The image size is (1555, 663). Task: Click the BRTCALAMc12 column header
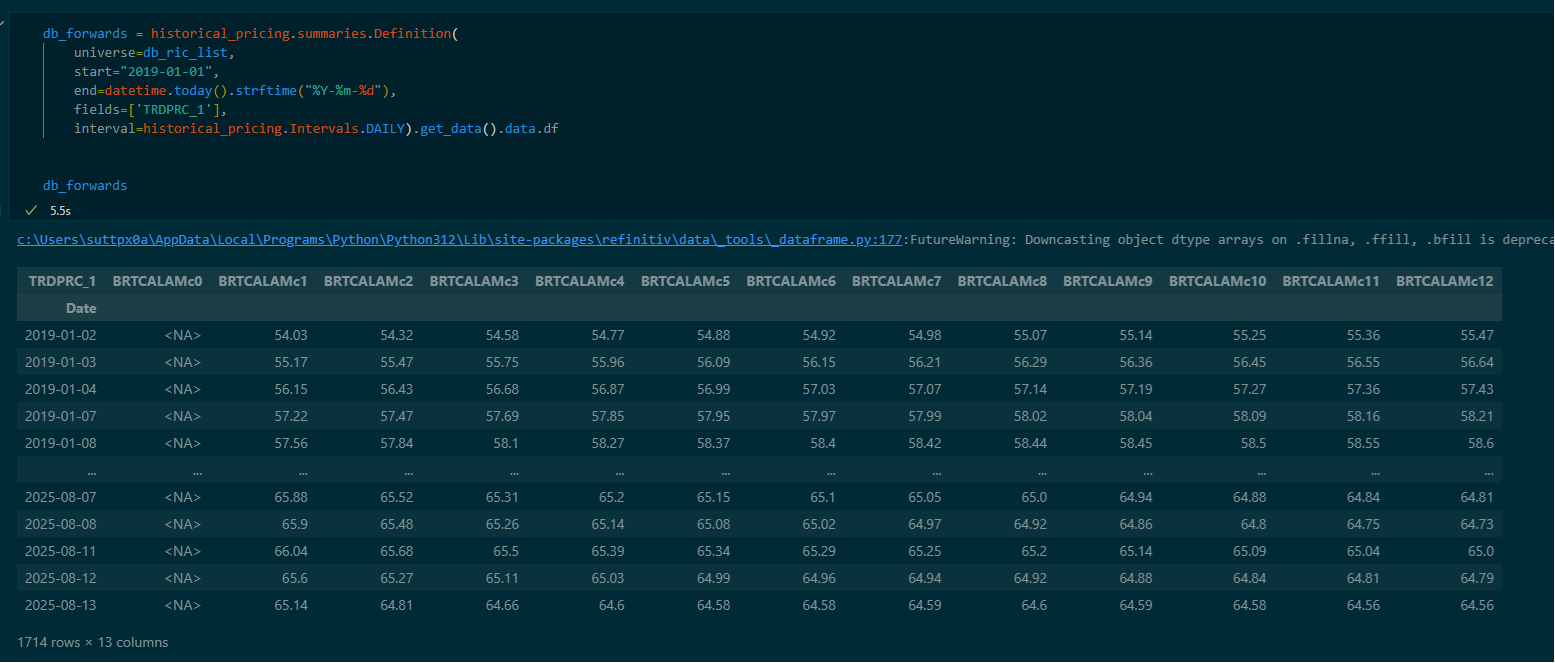click(1445, 282)
